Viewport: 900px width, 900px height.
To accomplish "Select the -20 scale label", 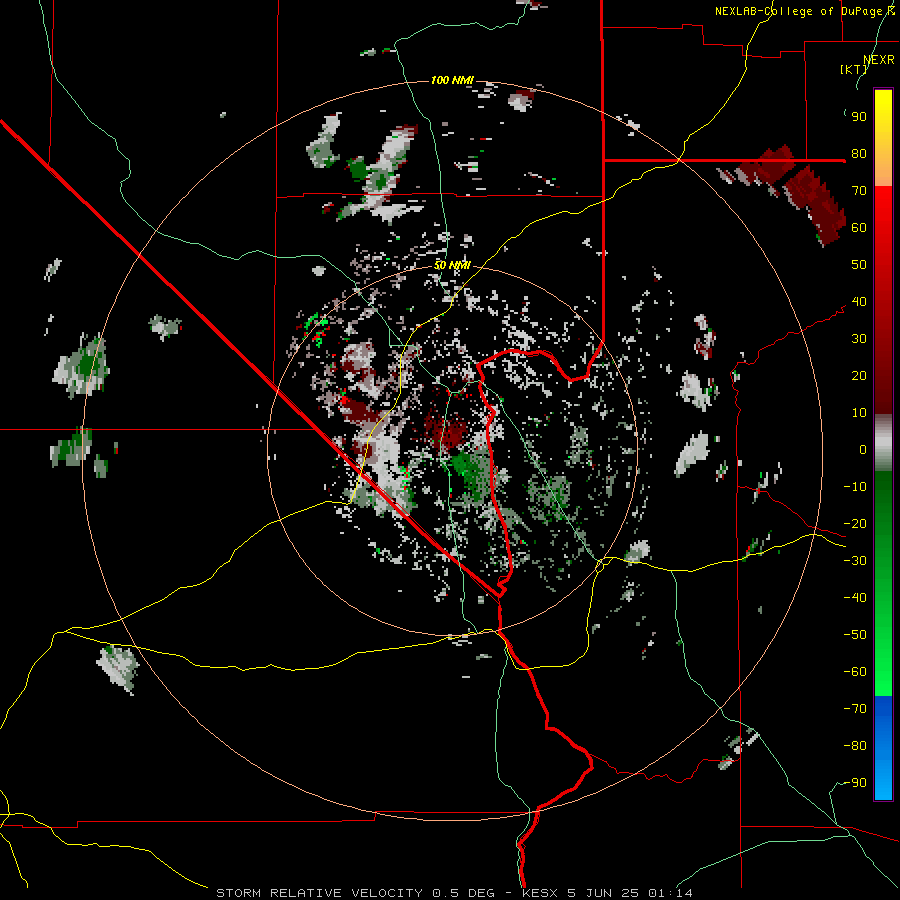I will pos(855,524).
